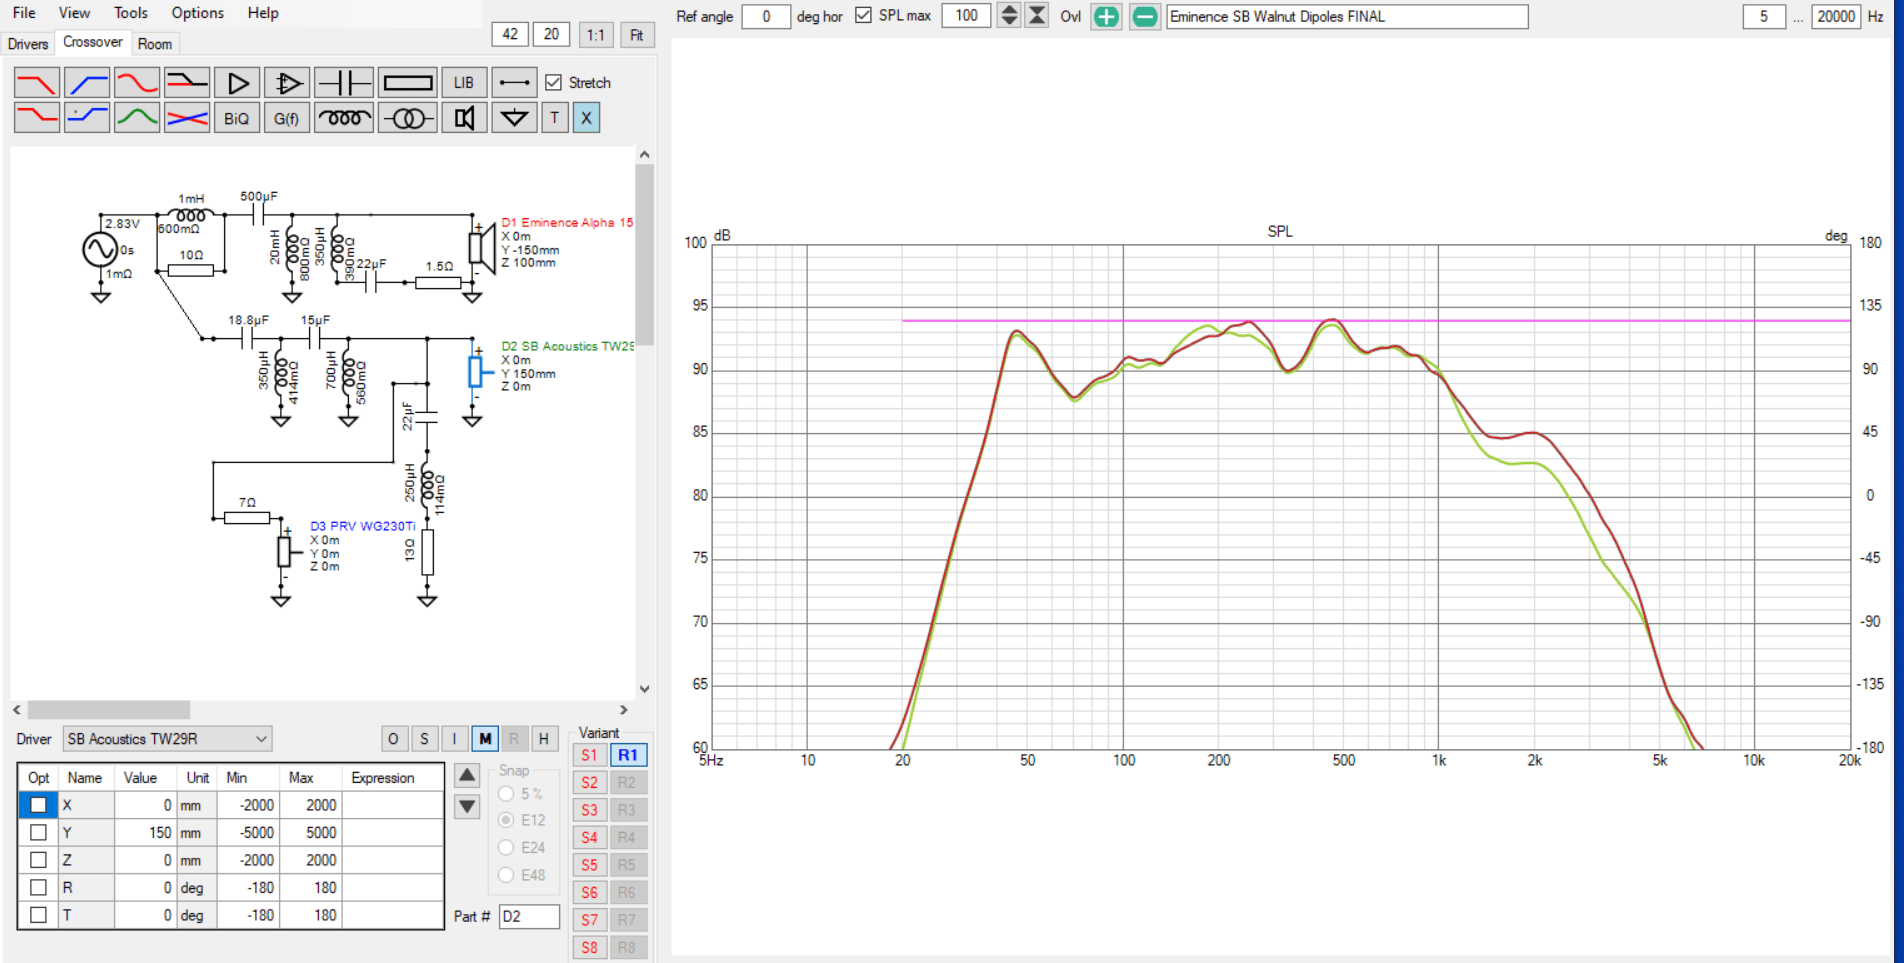The width and height of the screenshot is (1904, 963).
Task: Insert an inductor coil component
Action: pos(344,118)
